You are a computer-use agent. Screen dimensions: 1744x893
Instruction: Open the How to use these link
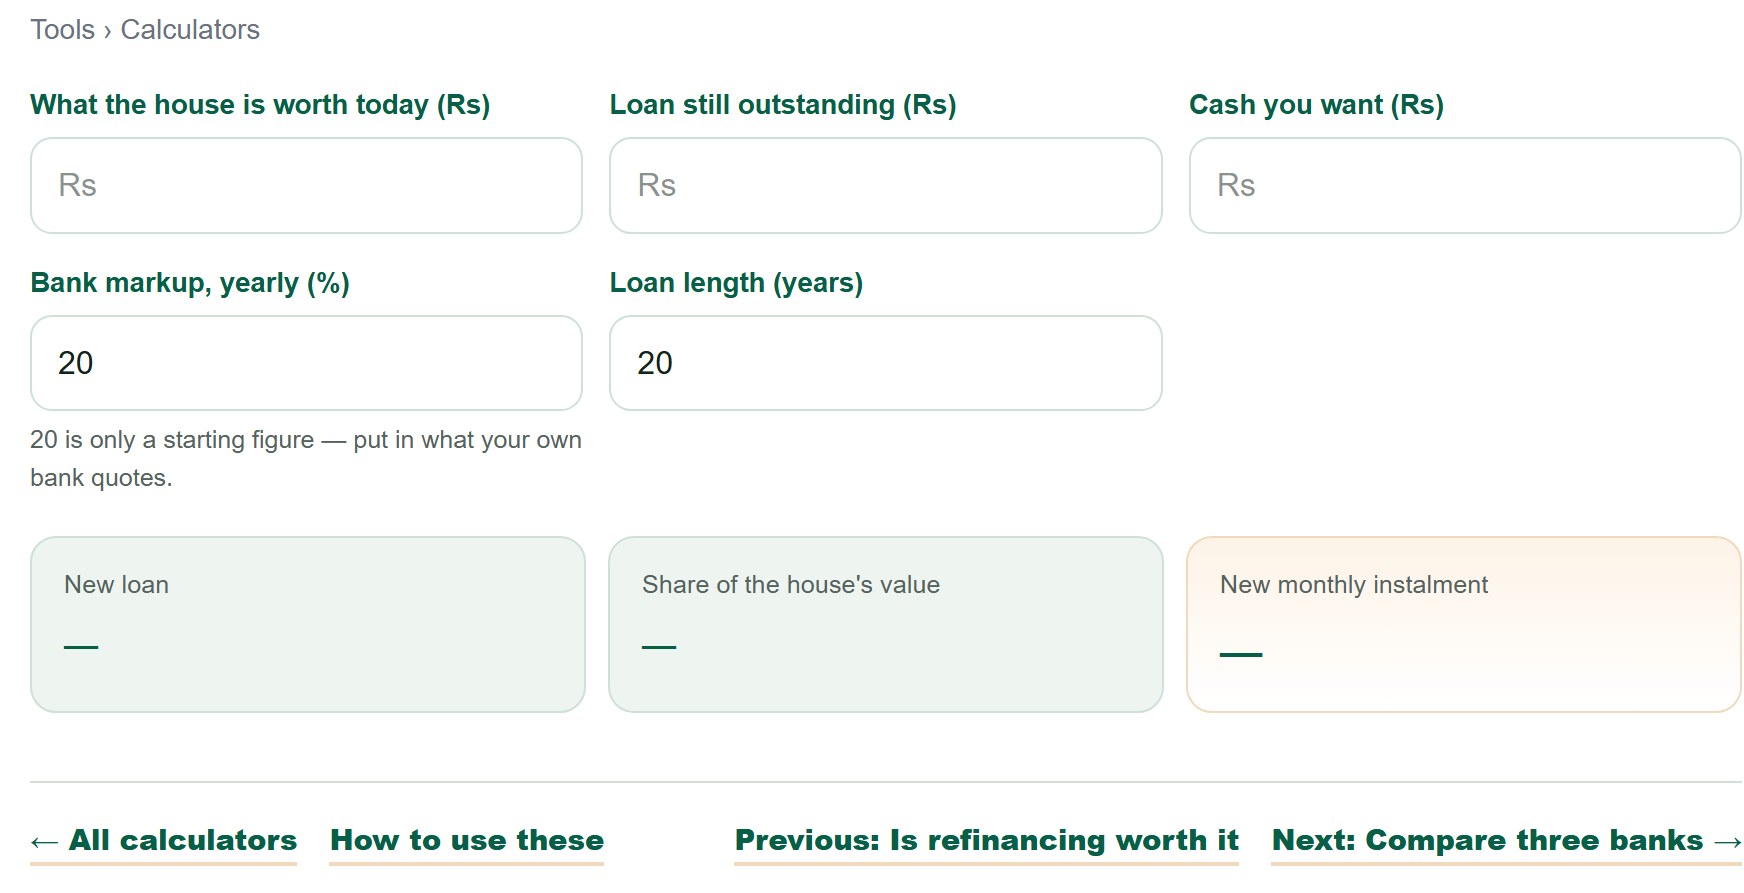point(467,841)
